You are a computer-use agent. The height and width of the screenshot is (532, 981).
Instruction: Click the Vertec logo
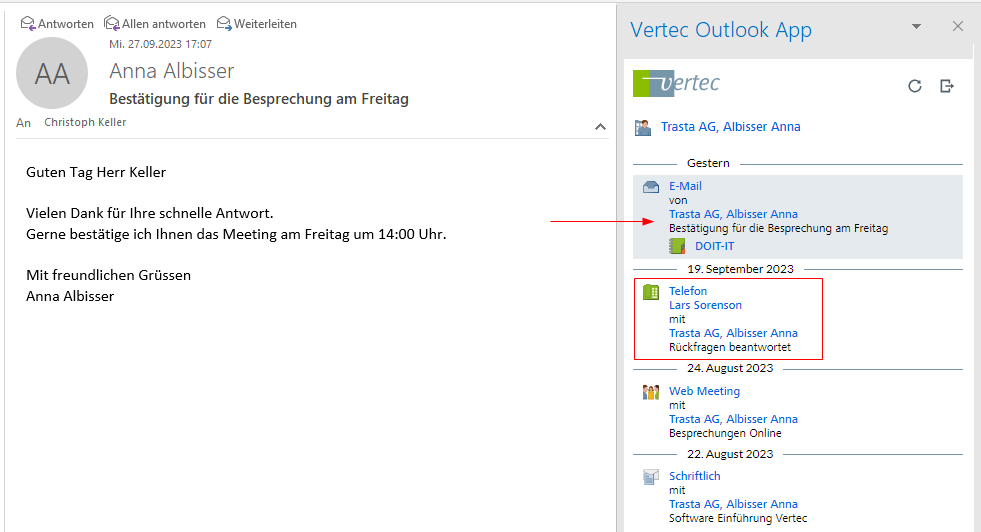677,84
